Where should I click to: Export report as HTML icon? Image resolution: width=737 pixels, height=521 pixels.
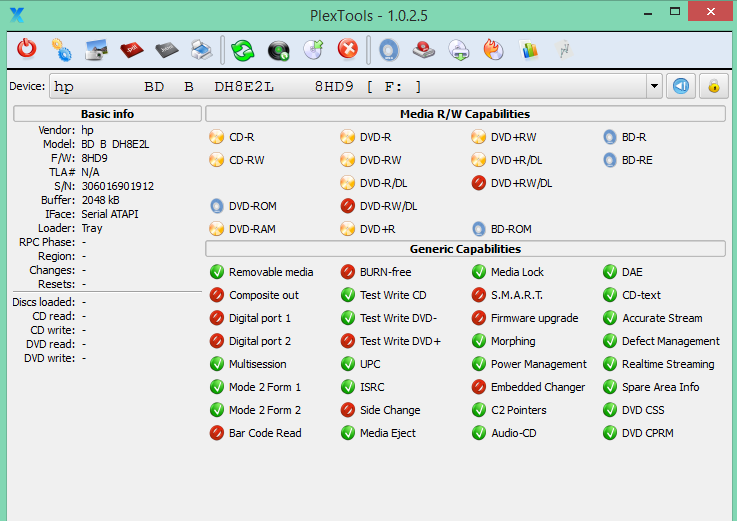[x=167, y=50]
